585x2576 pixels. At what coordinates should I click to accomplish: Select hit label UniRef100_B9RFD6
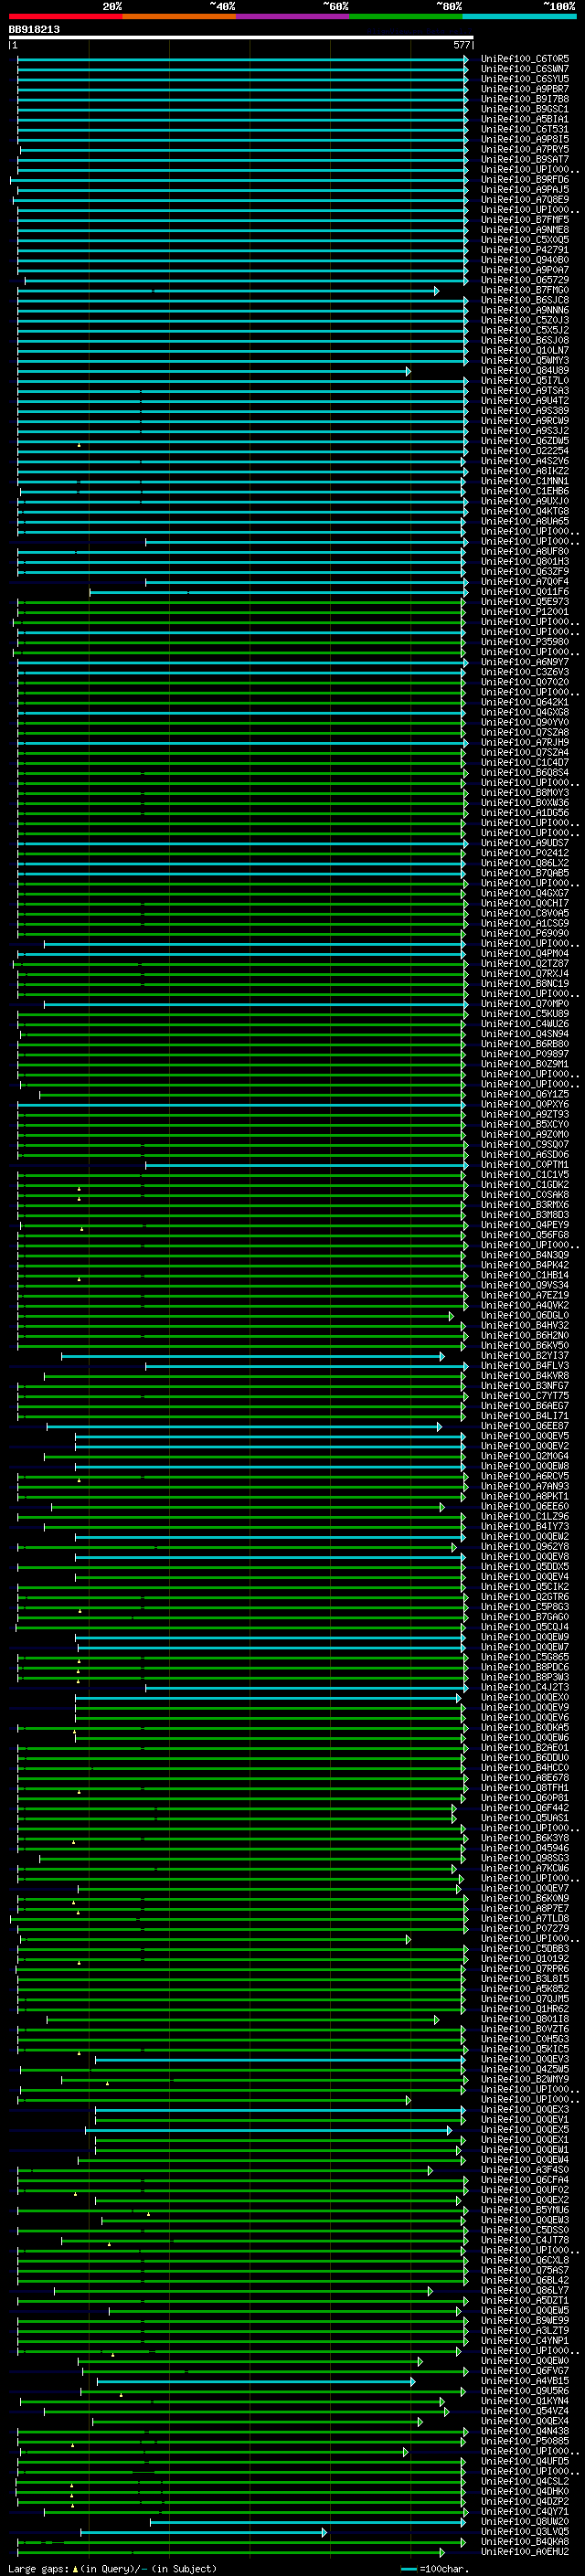[x=525, y=180]
